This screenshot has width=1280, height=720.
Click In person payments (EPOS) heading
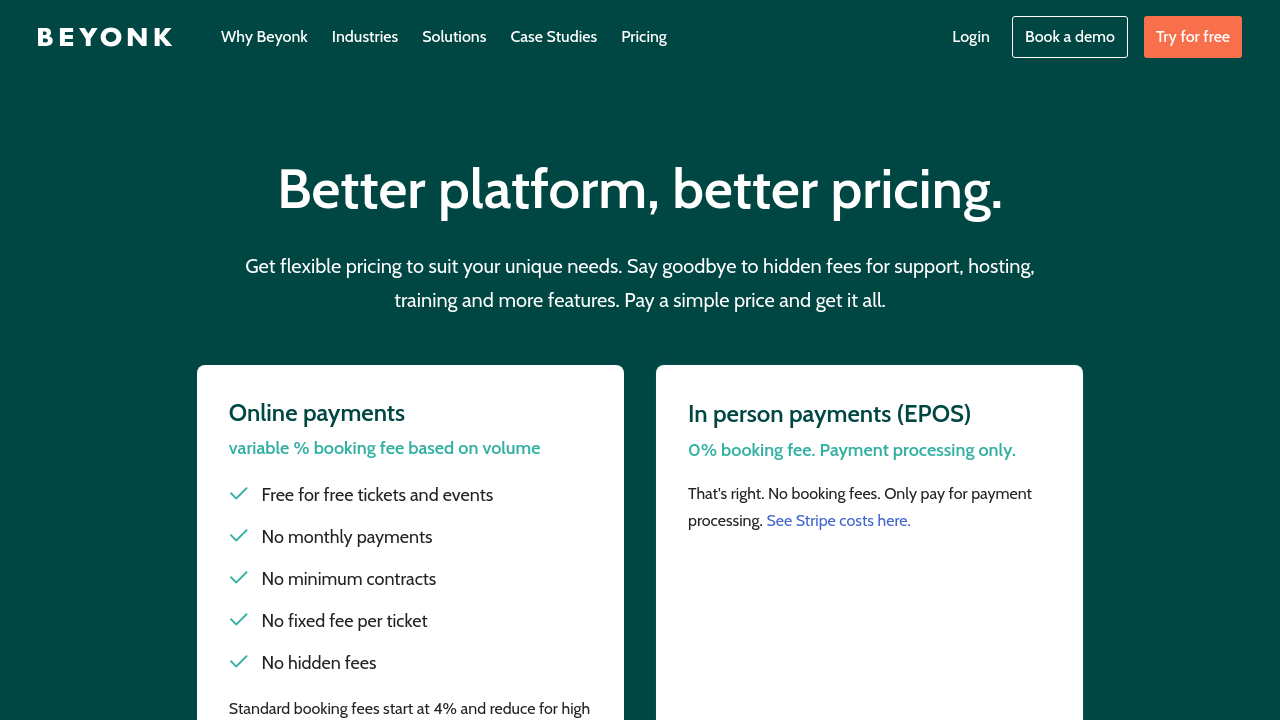(x=829, y=414)
